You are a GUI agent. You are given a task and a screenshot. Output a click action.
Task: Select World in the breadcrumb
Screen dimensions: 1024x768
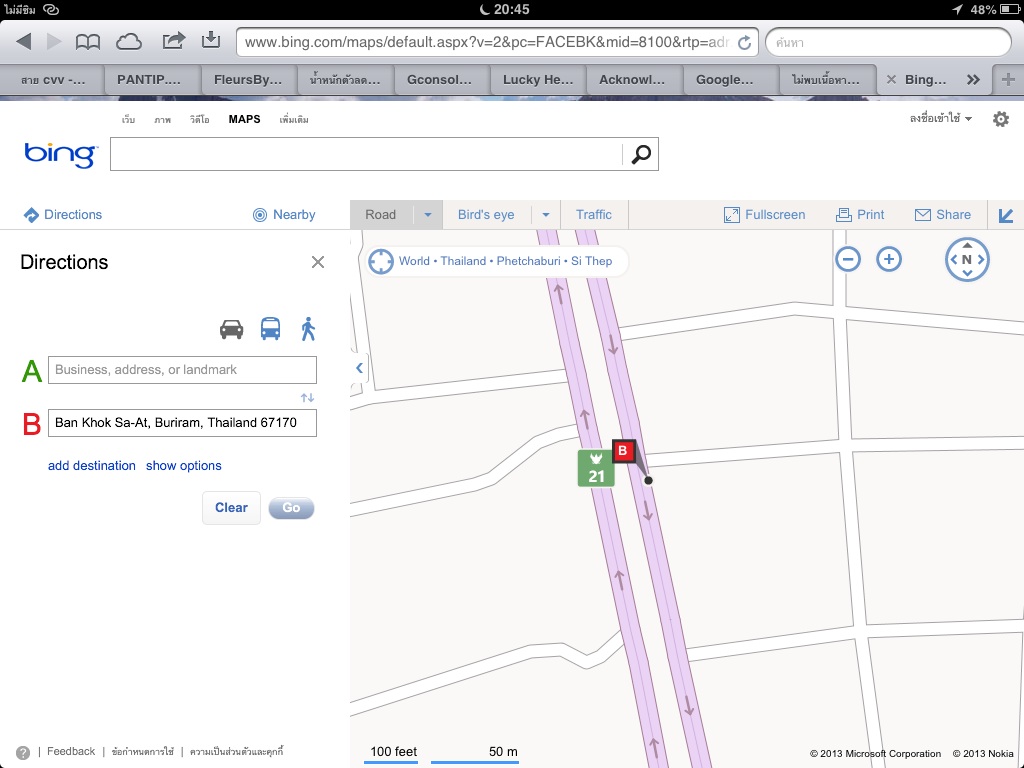(x=414, y=261)
